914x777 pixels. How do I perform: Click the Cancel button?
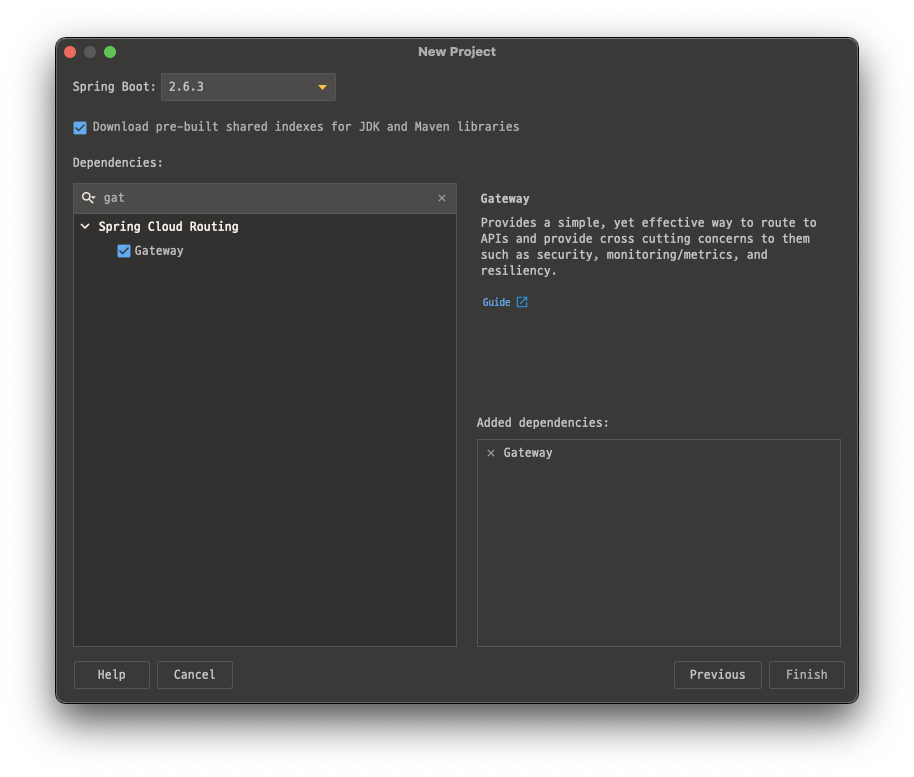coord(195,674)
